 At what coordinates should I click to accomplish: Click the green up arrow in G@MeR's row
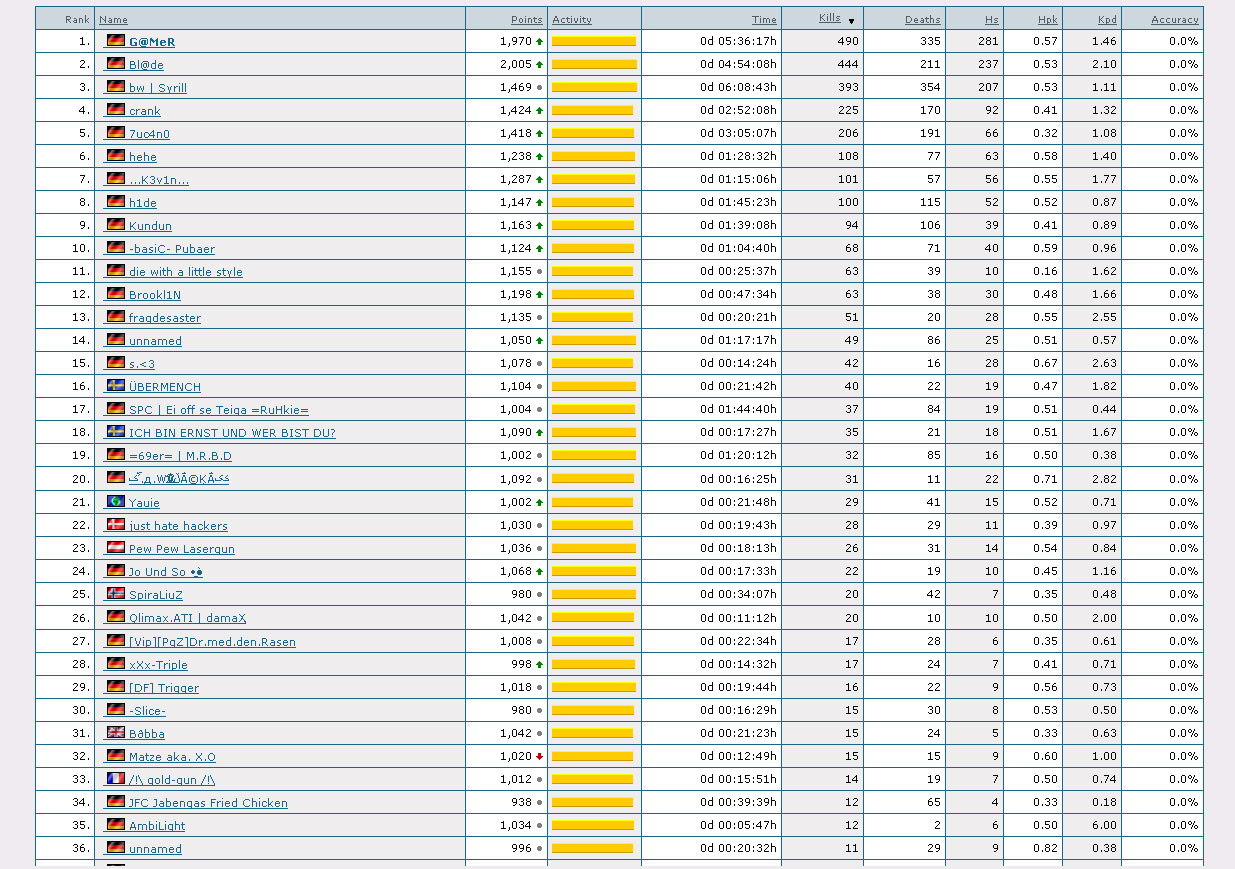[x=540, y=42]
